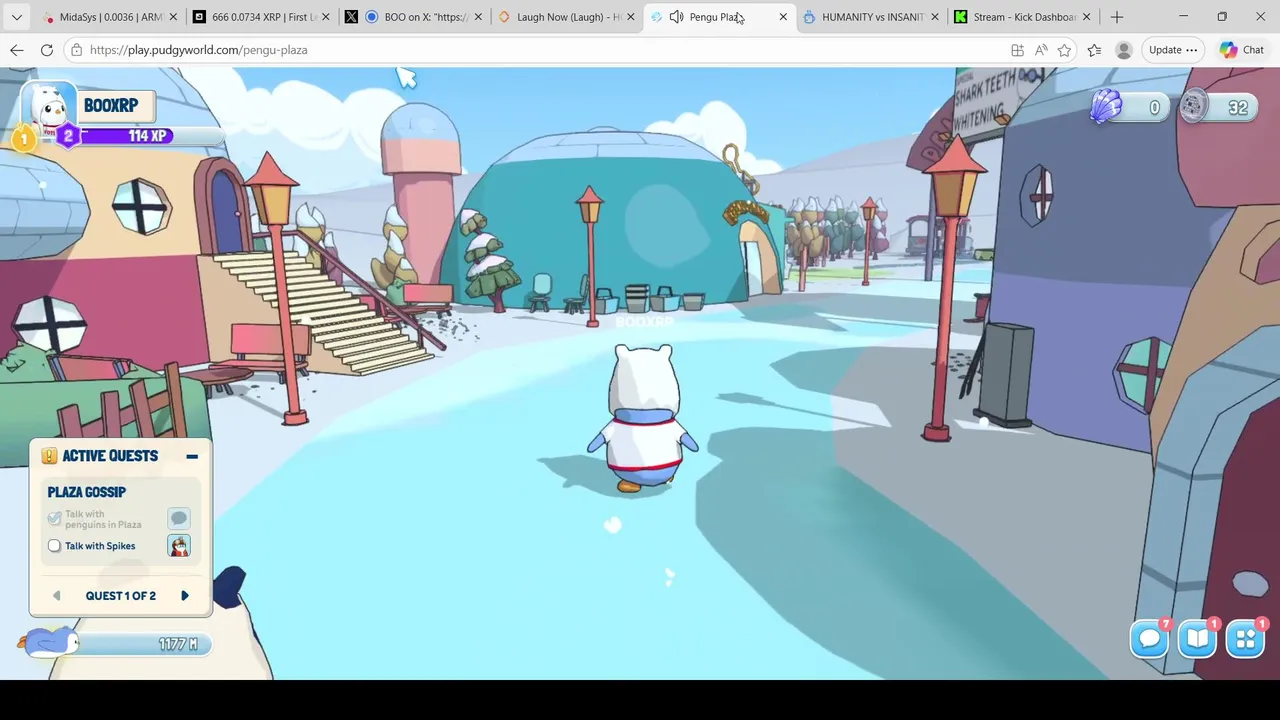The width and height of the screenshot is (1280, 720).
Task: Open the split screen icon in address bar
Action: (1017, 50)
